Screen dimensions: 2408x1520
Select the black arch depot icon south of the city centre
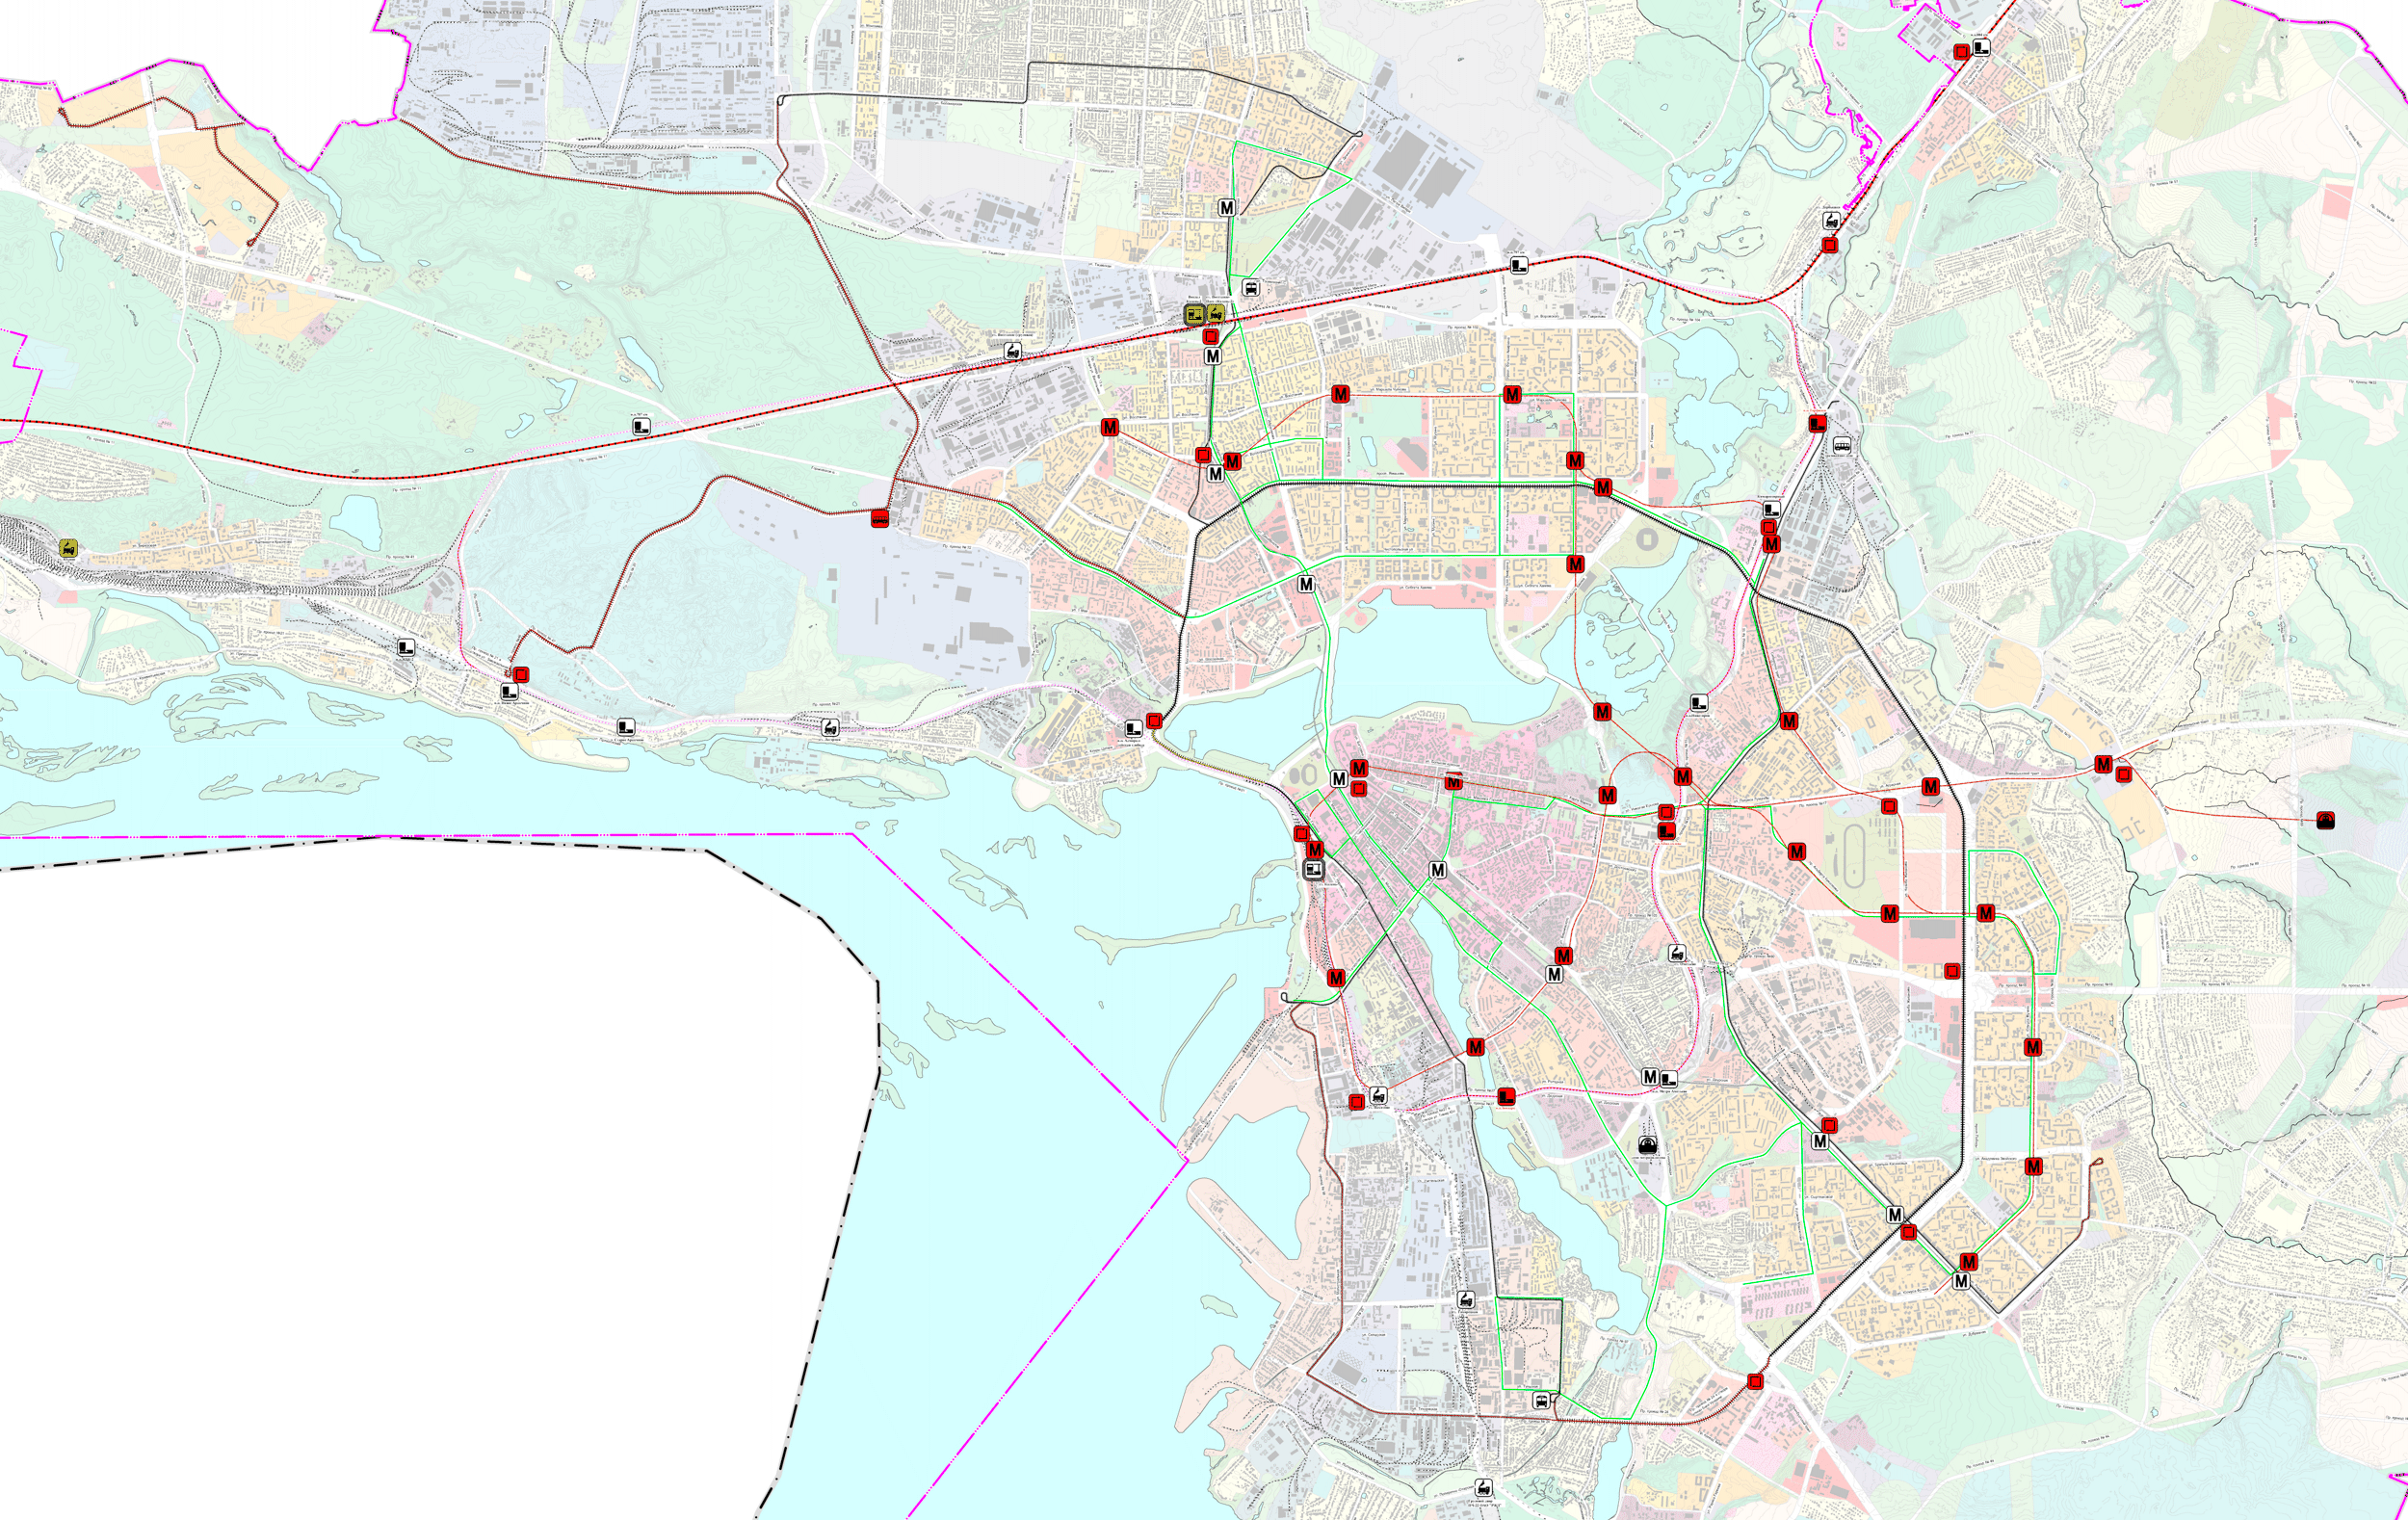pyautogui.click(x=1647, y=1143)
